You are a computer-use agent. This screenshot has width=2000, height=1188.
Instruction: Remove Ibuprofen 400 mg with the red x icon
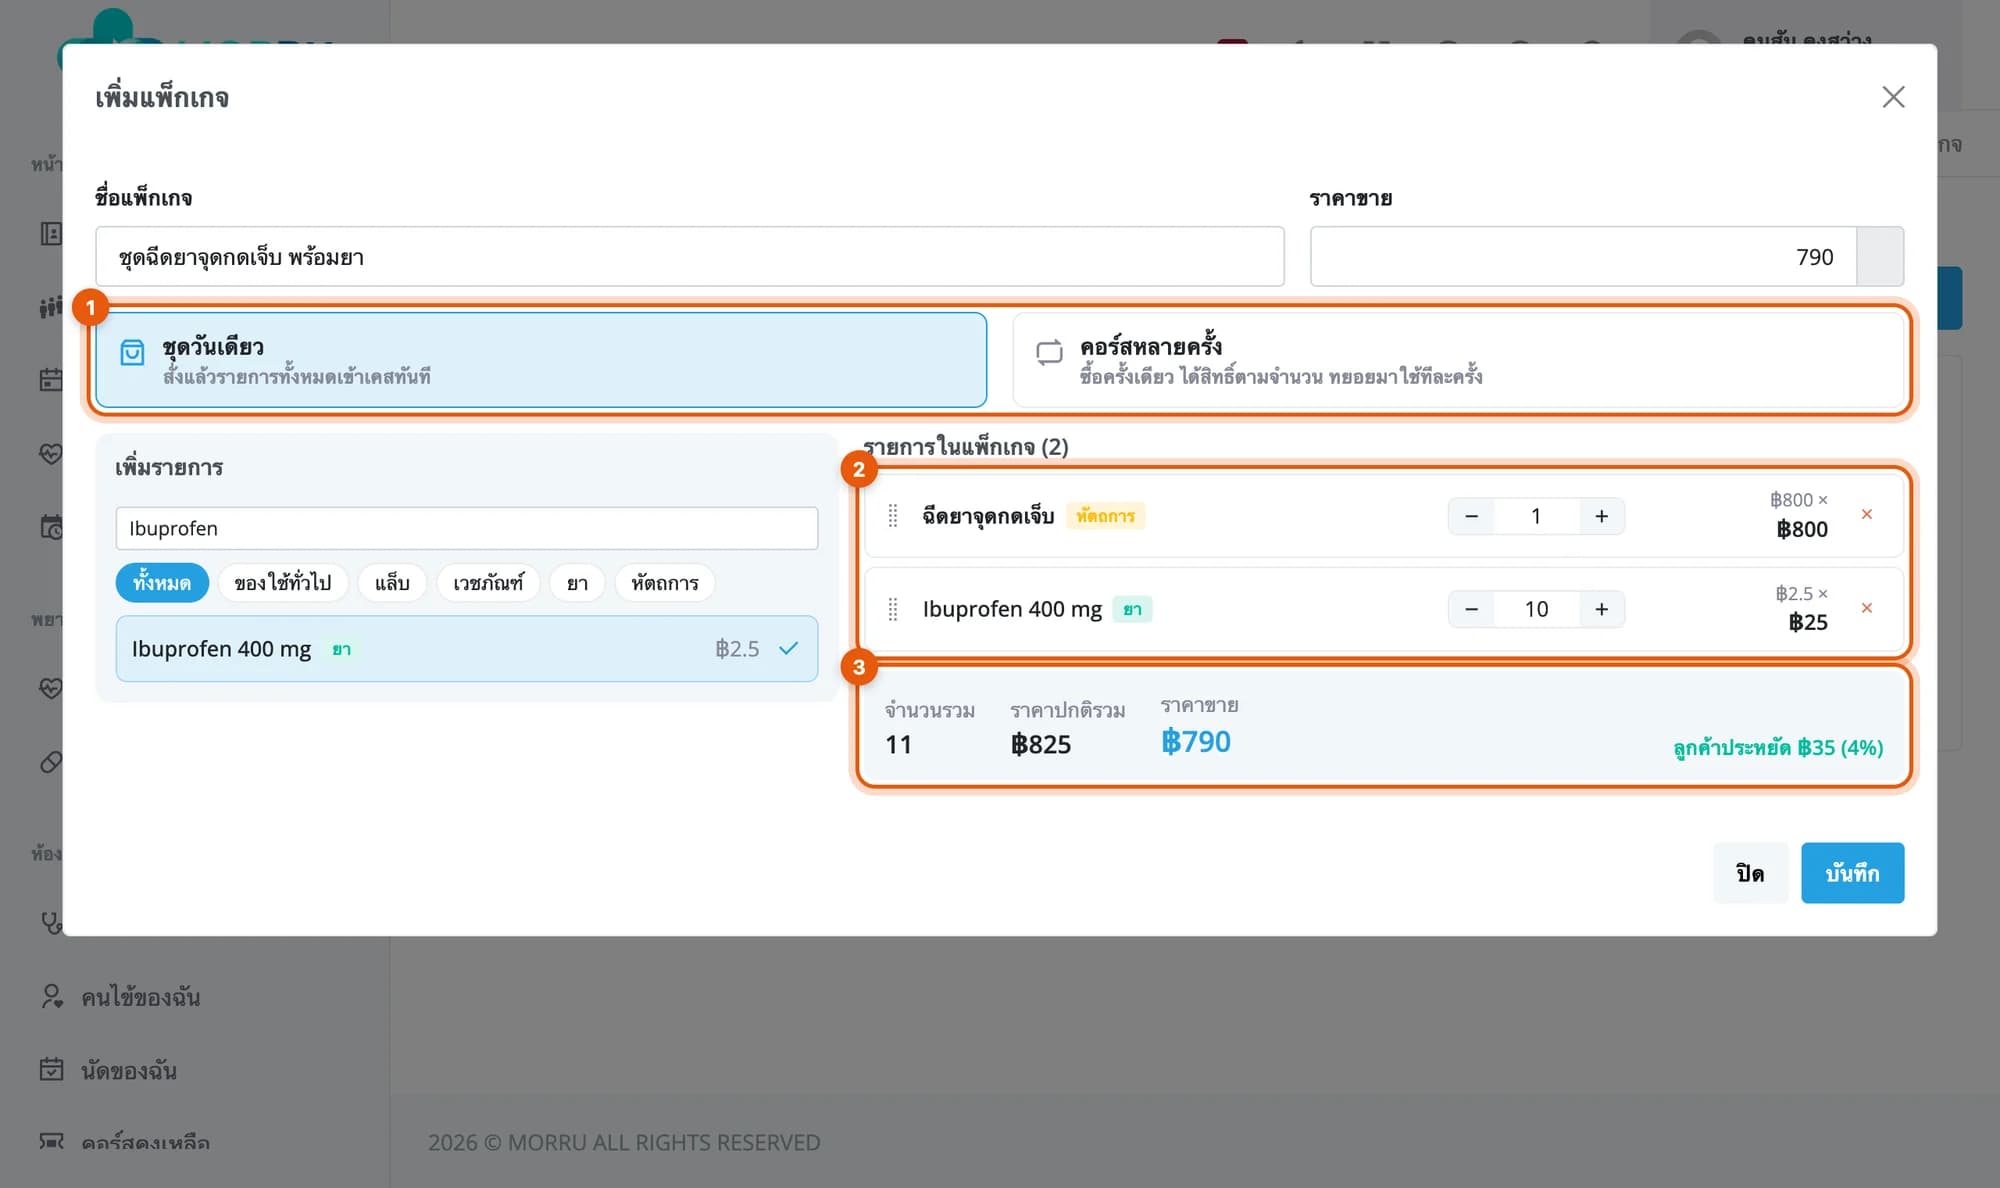[x=1867, y=608]
